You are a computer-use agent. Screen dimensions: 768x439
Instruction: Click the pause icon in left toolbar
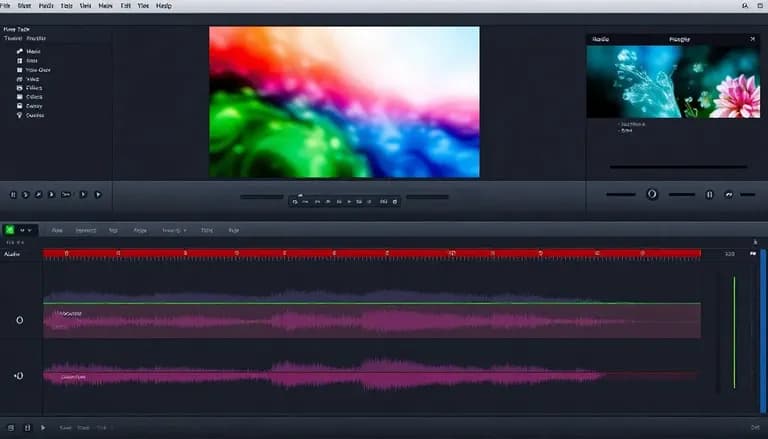pos(13,195)
